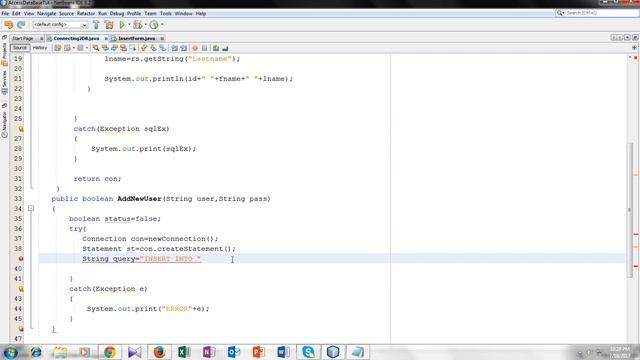Open the Tools menu

click(x=165, y=13)
